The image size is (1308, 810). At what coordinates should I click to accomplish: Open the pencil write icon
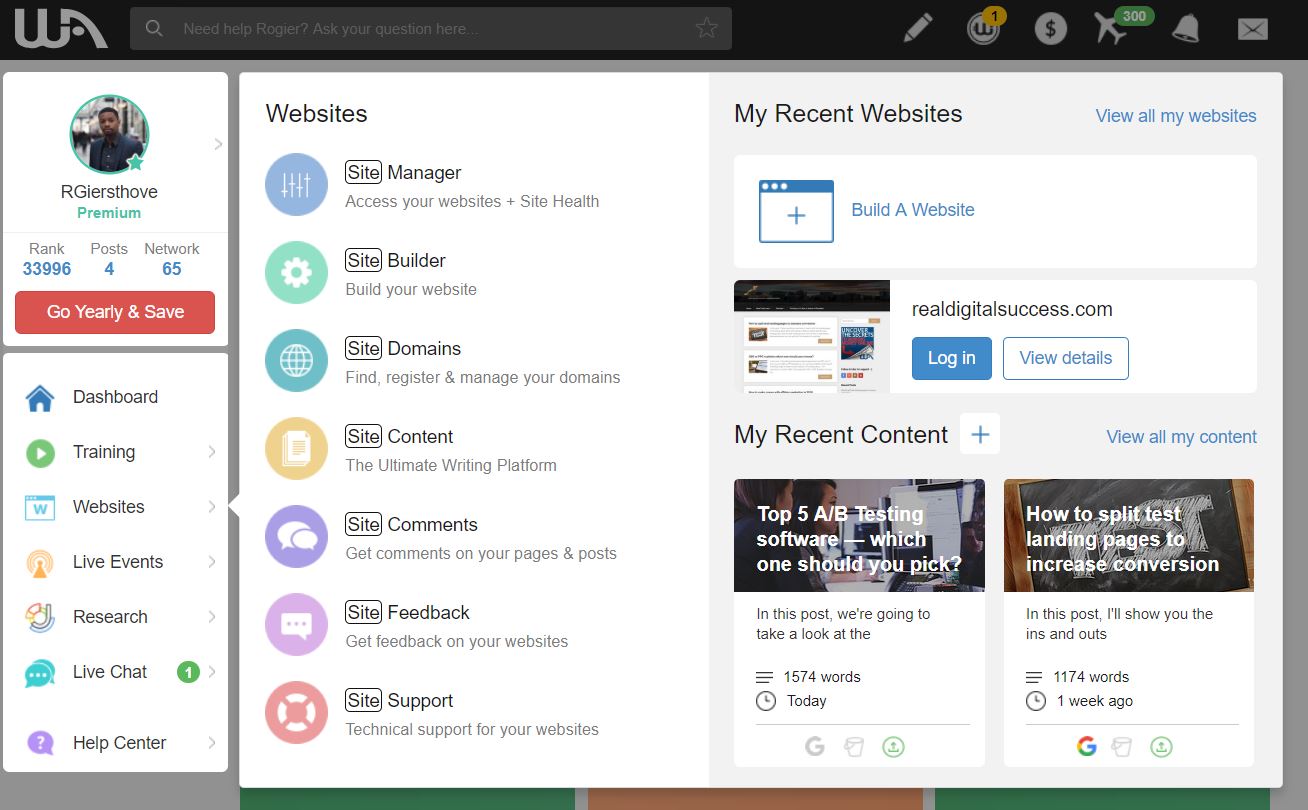(917, 28)
